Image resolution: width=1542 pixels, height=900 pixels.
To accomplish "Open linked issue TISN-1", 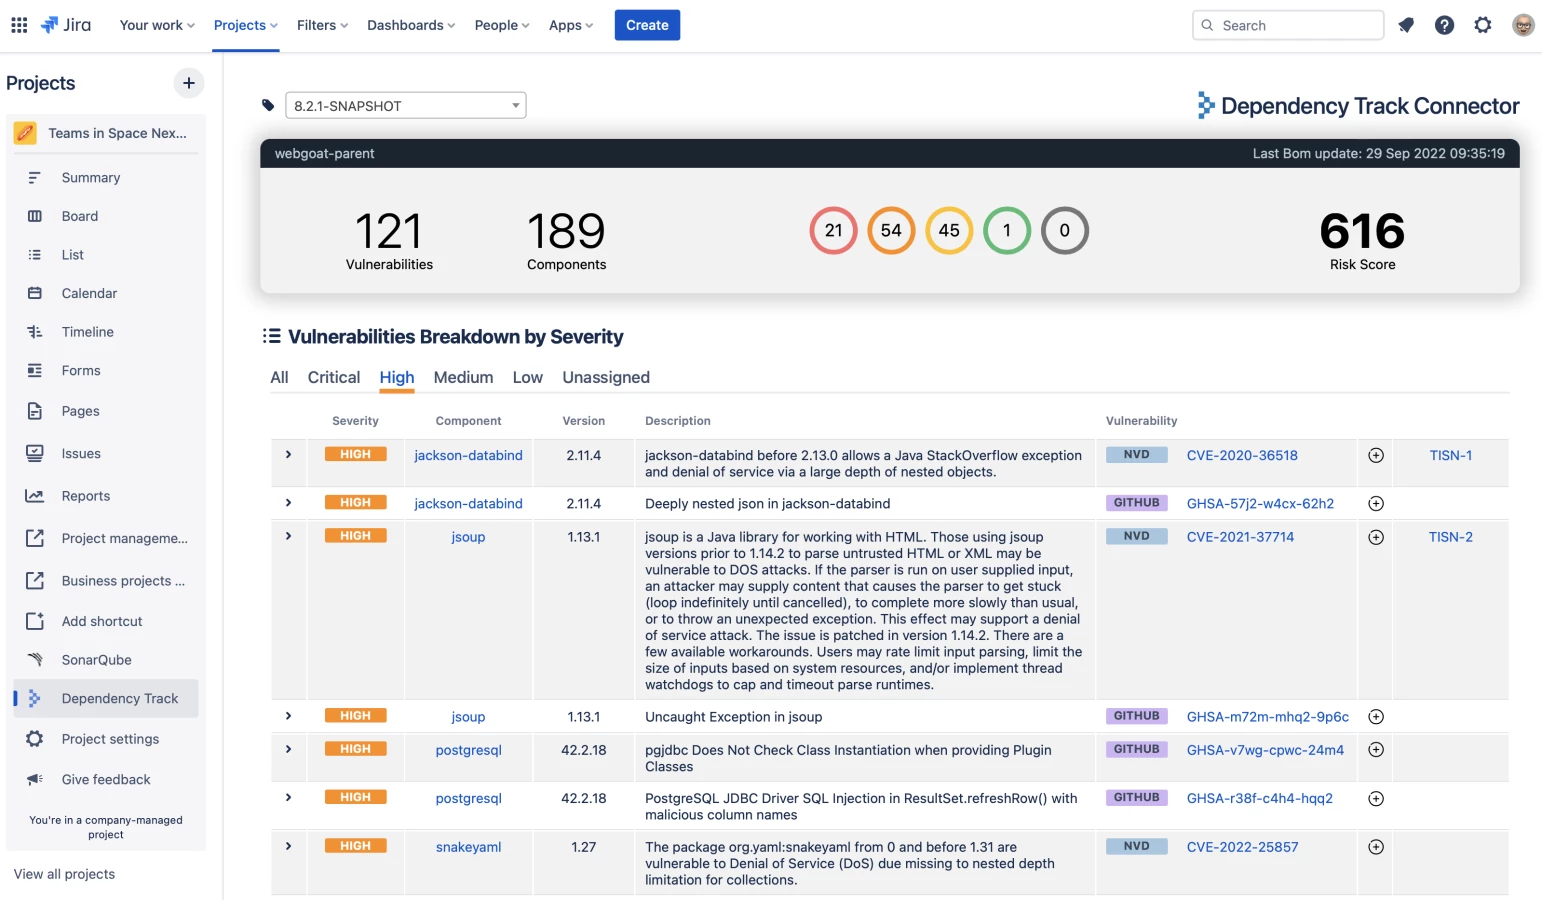I will point(1450,456).
